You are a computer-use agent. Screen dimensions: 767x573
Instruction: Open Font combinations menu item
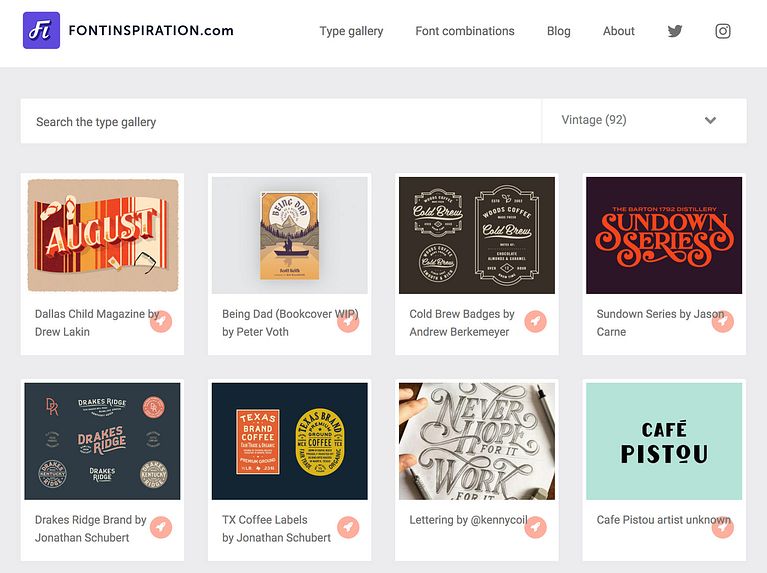465,31
